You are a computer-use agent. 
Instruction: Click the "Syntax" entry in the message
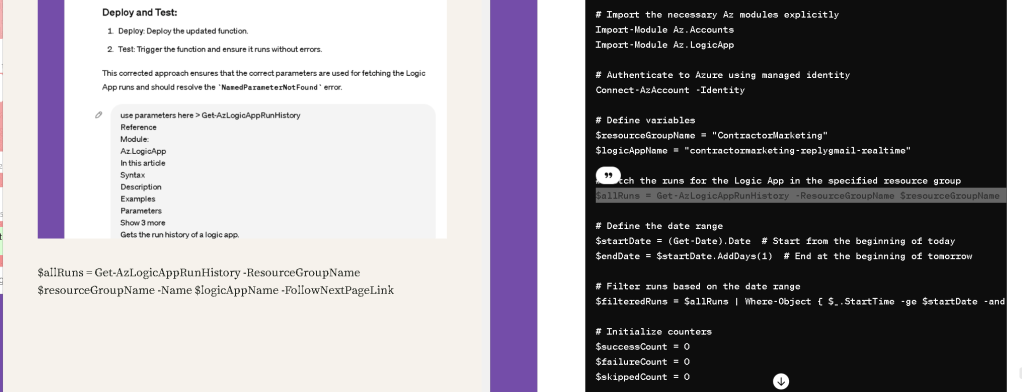[x=132, y=175]
